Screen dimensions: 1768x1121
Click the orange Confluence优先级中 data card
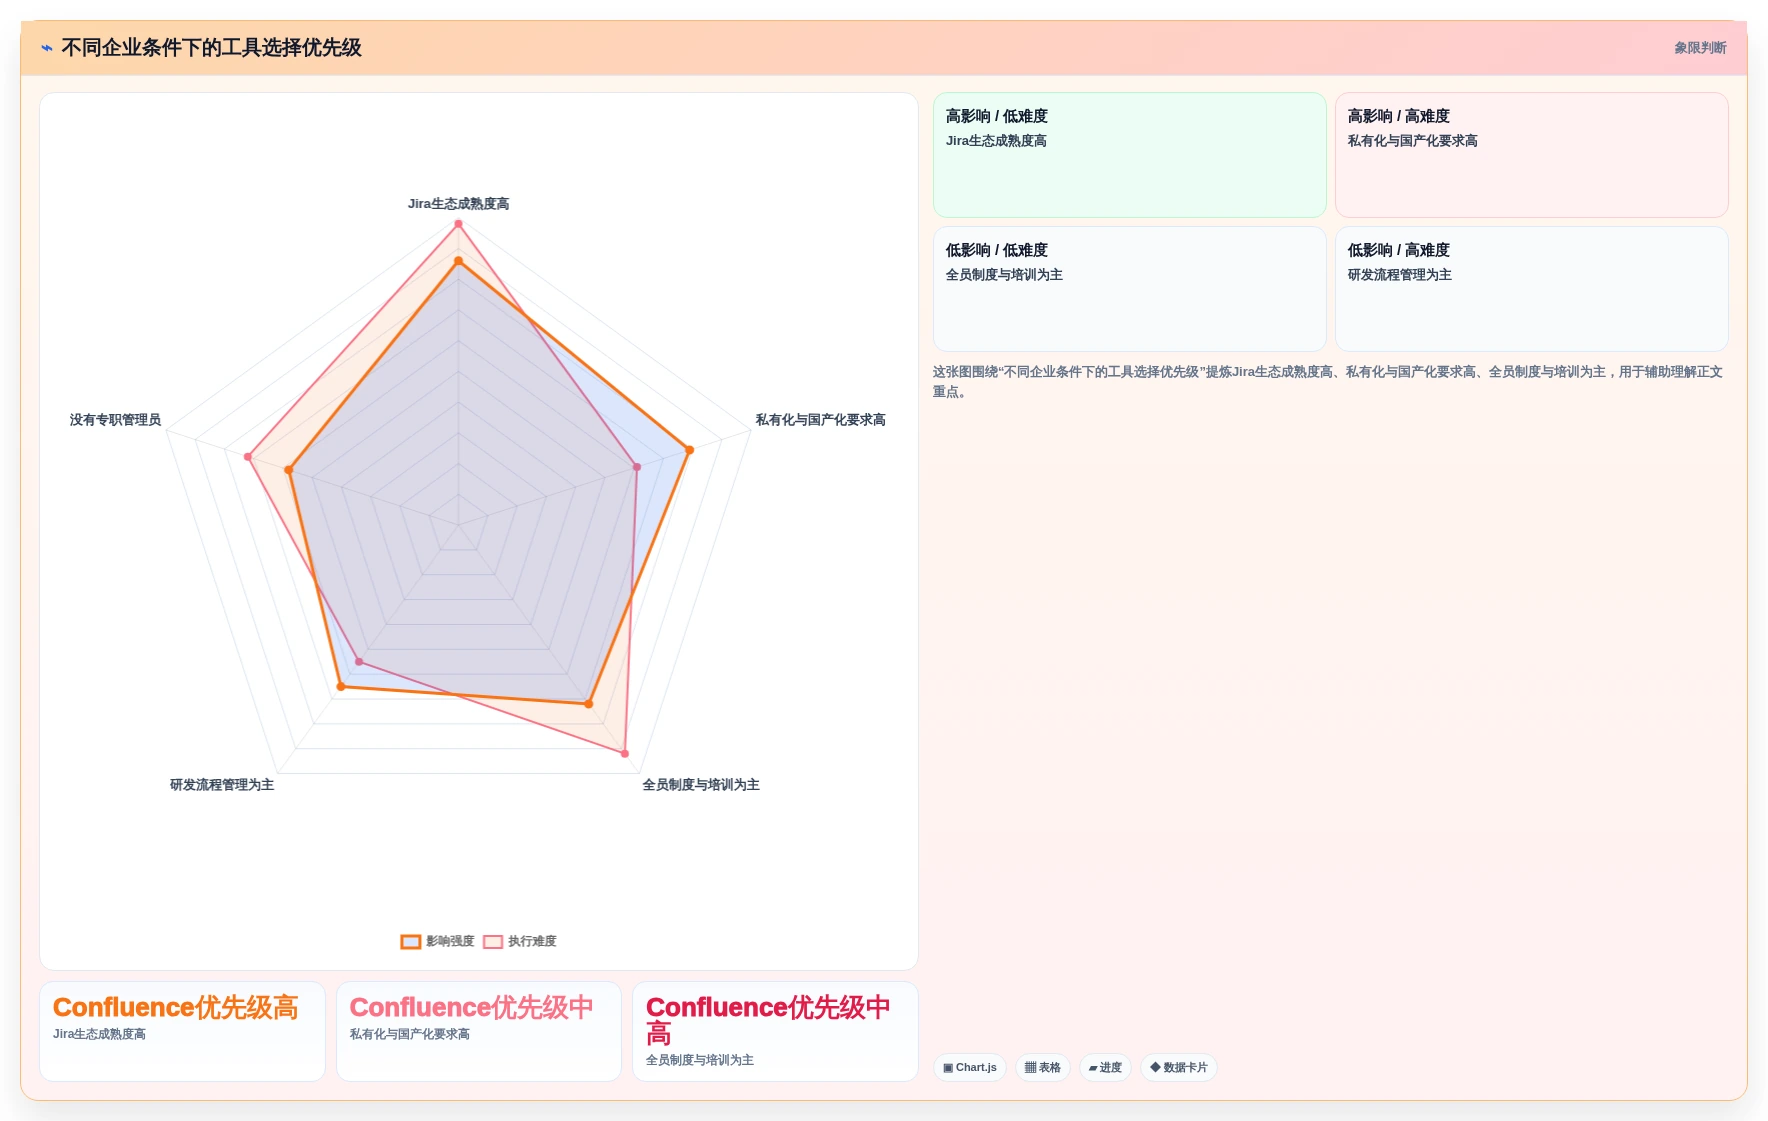[479, 1031]
